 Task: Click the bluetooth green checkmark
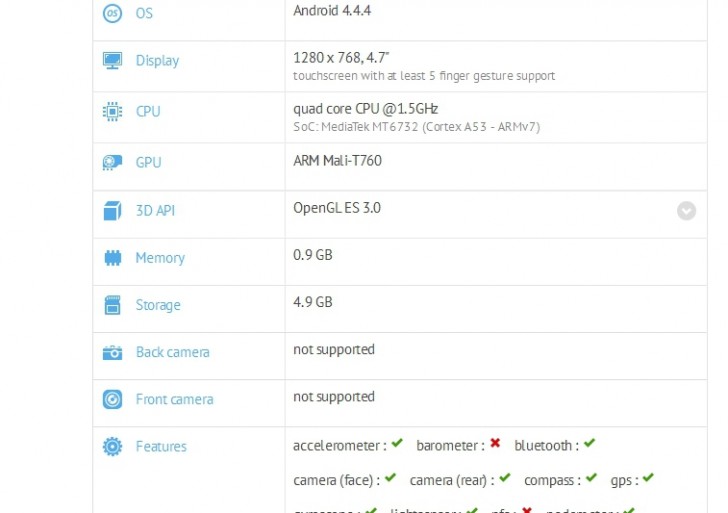click(x=589, y=444)
